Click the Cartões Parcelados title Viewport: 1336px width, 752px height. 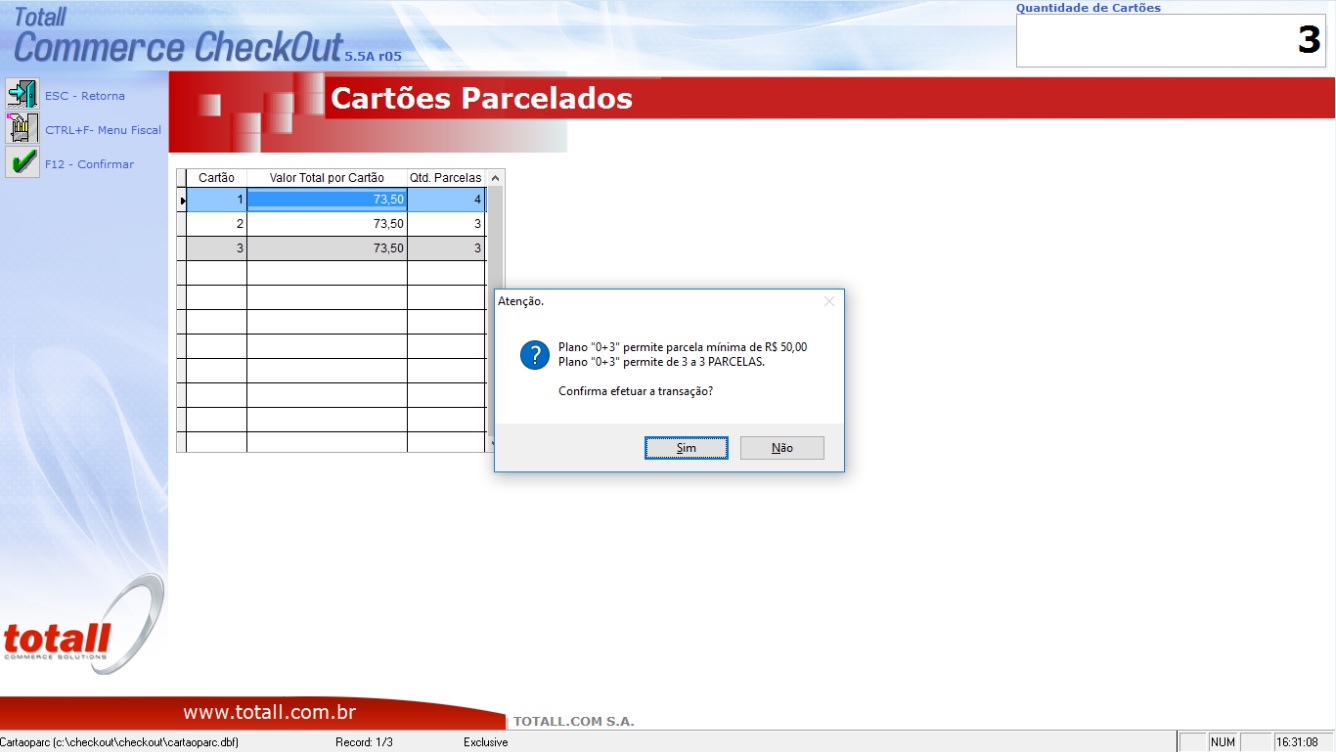pyautogui.click(x=481, y=98)
